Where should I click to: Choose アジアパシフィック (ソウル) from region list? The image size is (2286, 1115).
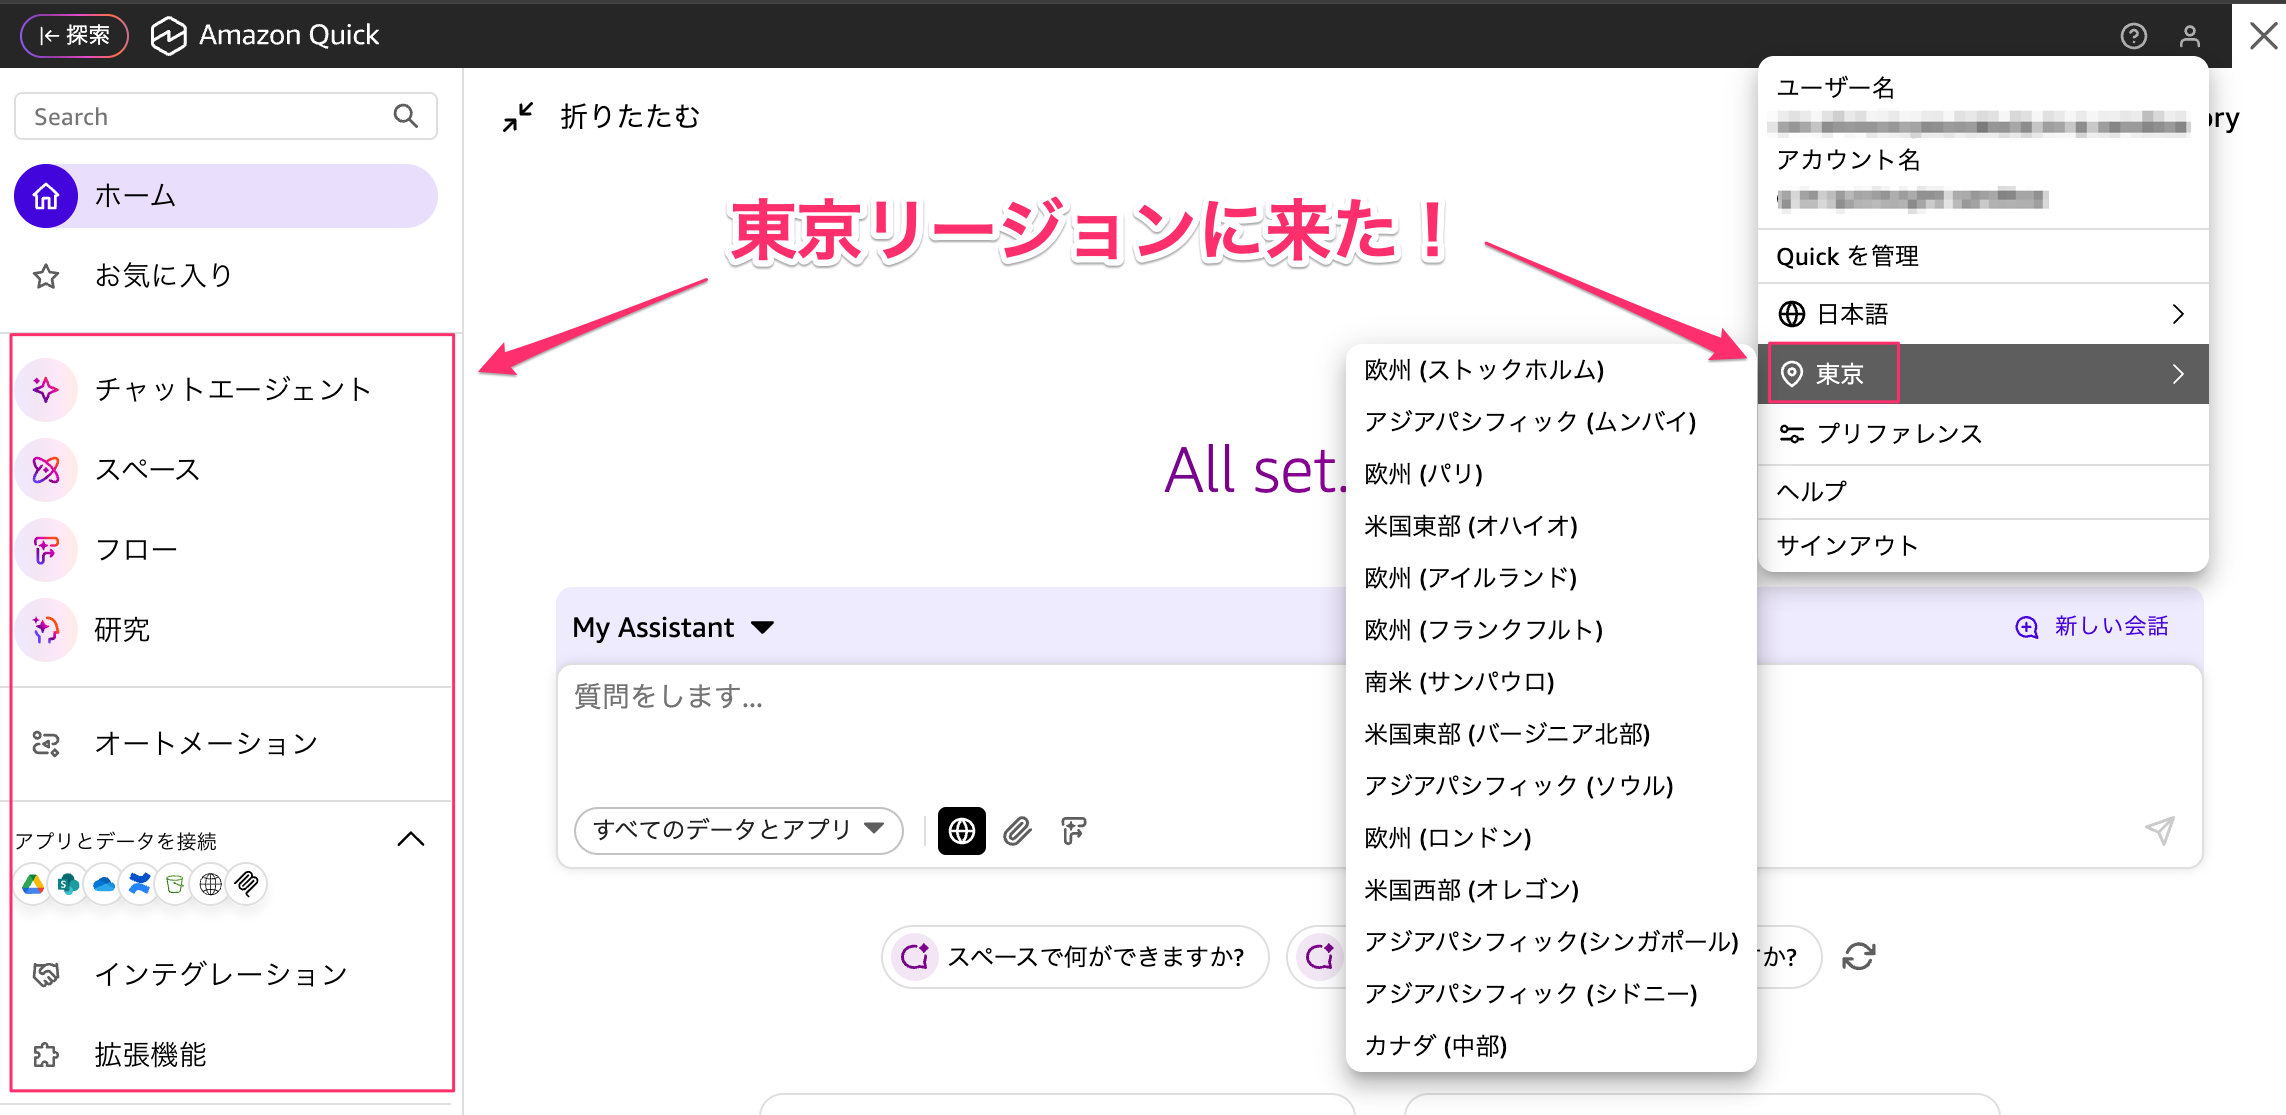coord(1518,786)
